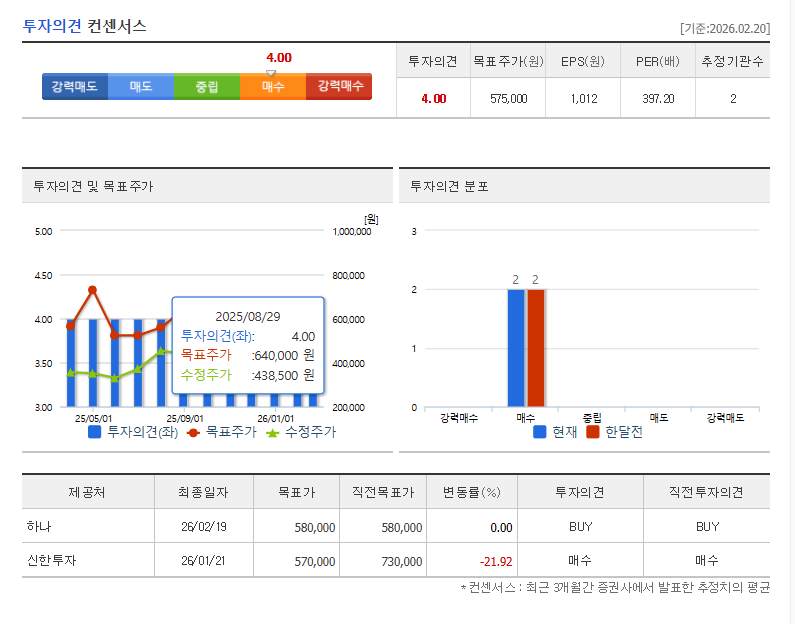The image size is (795, 624).
Task: Click the 신한투자 provider row name
Action: point(51,561)
